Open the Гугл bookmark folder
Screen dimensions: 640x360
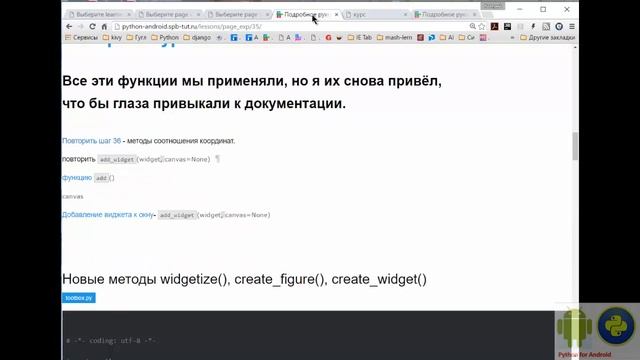coord(136,38)
